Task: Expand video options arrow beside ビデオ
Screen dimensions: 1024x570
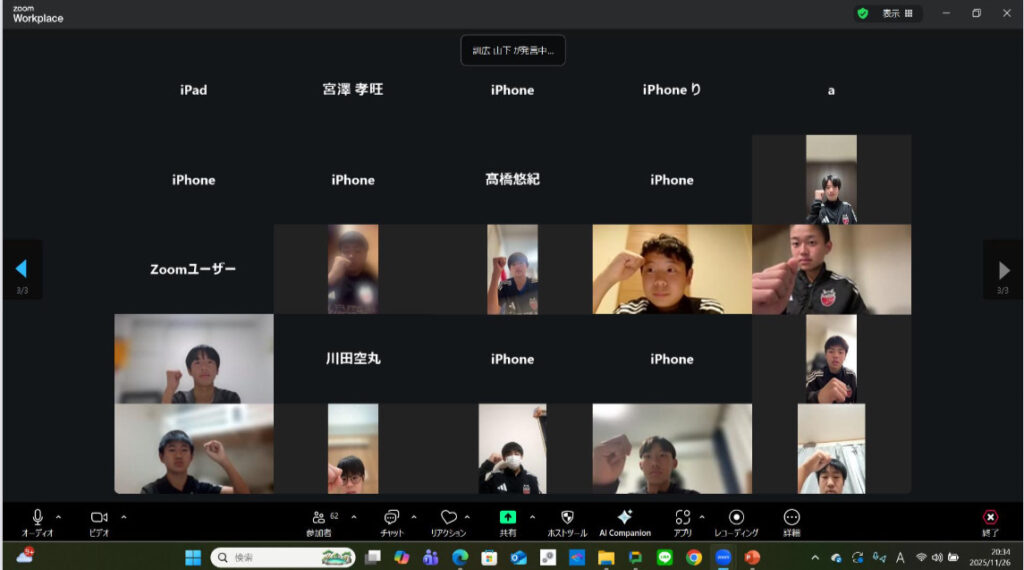Action: (124, 517)
